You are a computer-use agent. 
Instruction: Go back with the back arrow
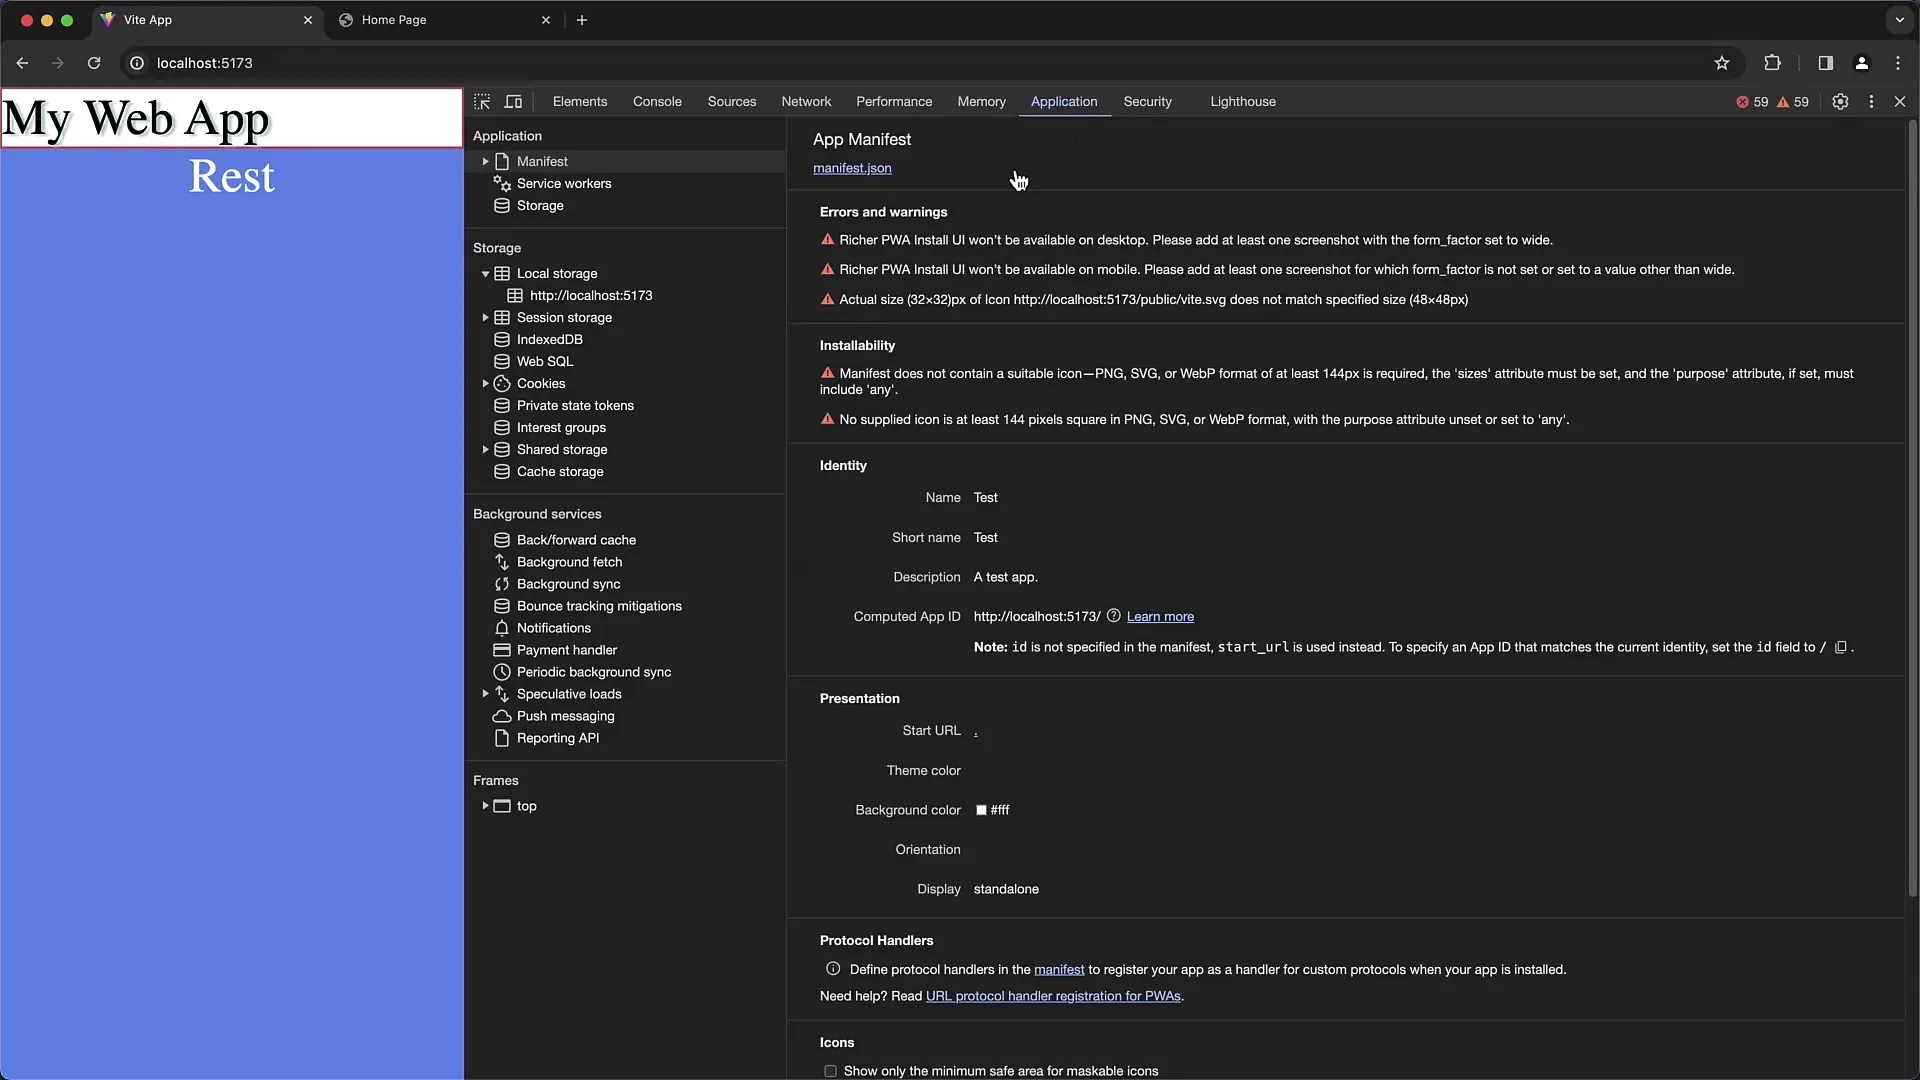[x=22, y=63]
